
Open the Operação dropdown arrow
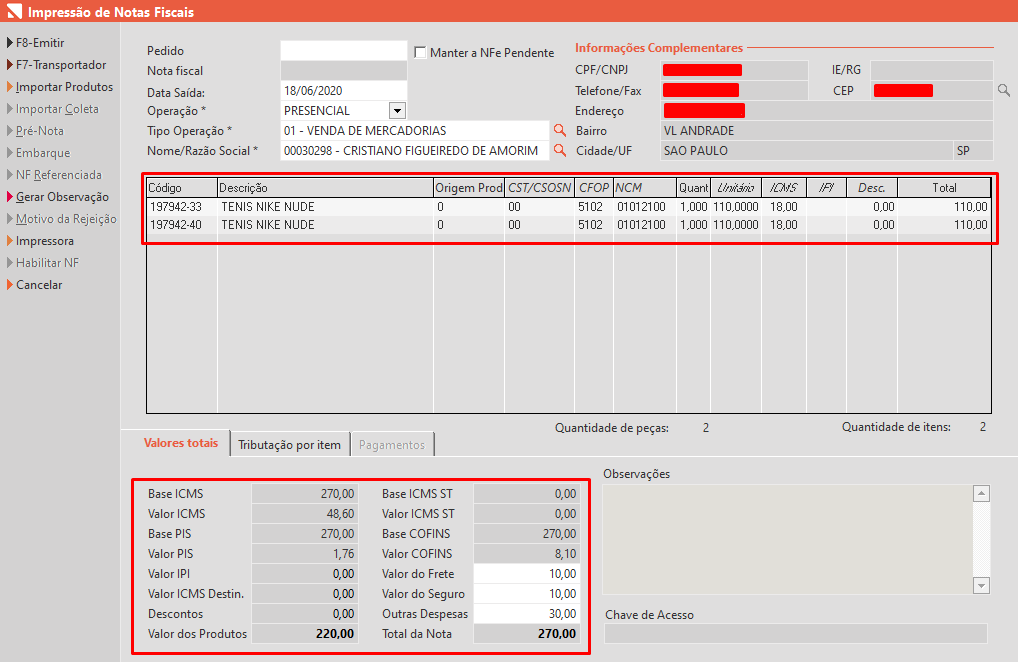click(x=397, y=110)
